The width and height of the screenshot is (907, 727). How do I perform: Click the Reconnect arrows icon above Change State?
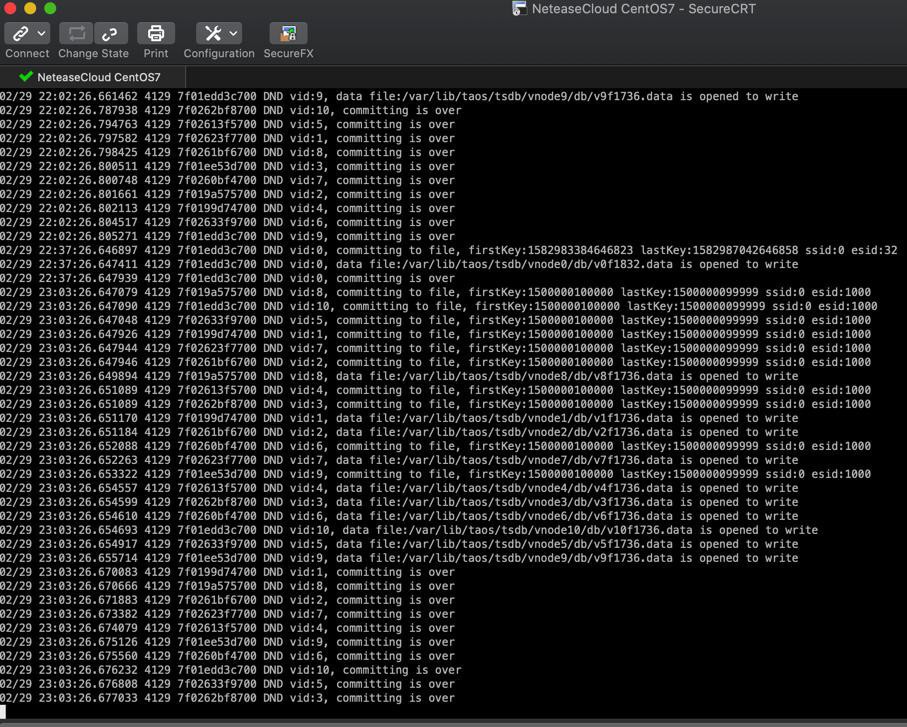[76, 34]
